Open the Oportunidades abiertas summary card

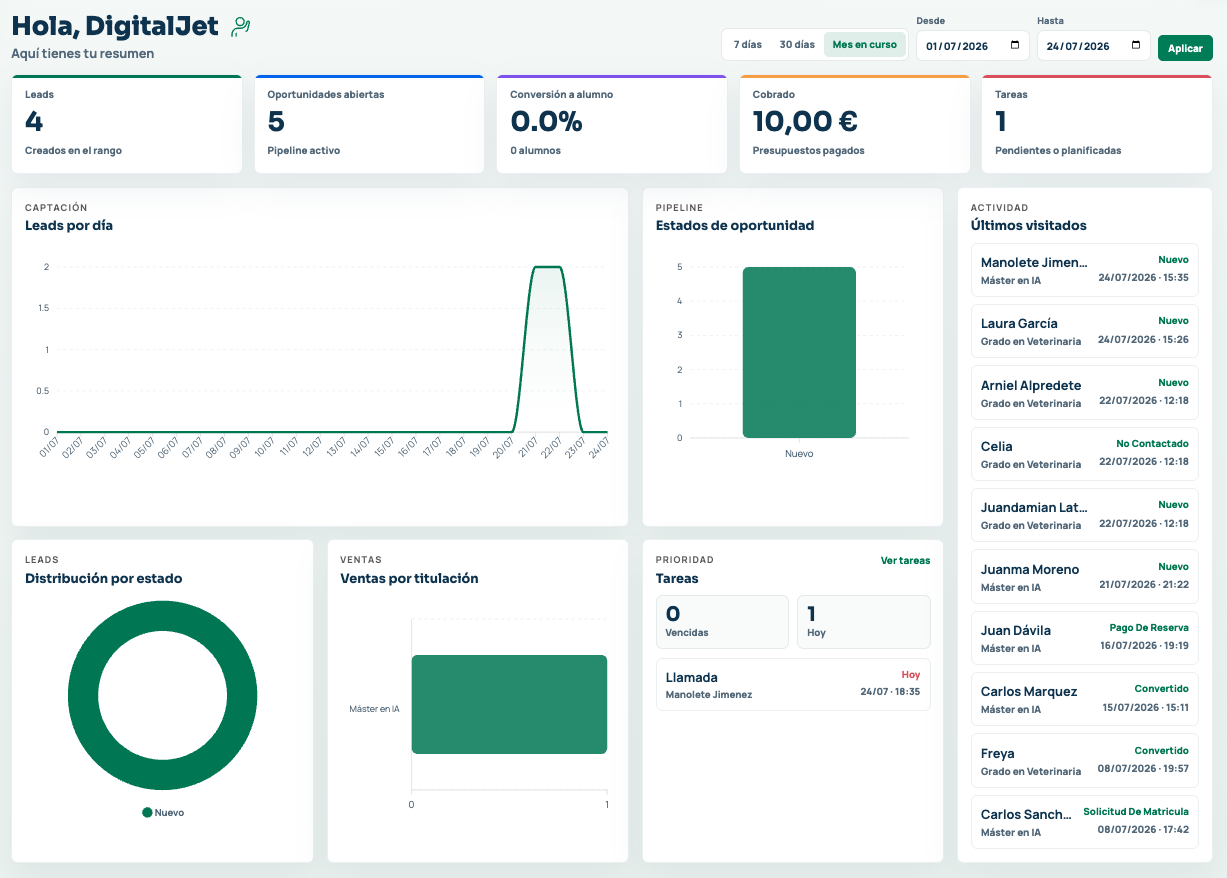(369, 124)
